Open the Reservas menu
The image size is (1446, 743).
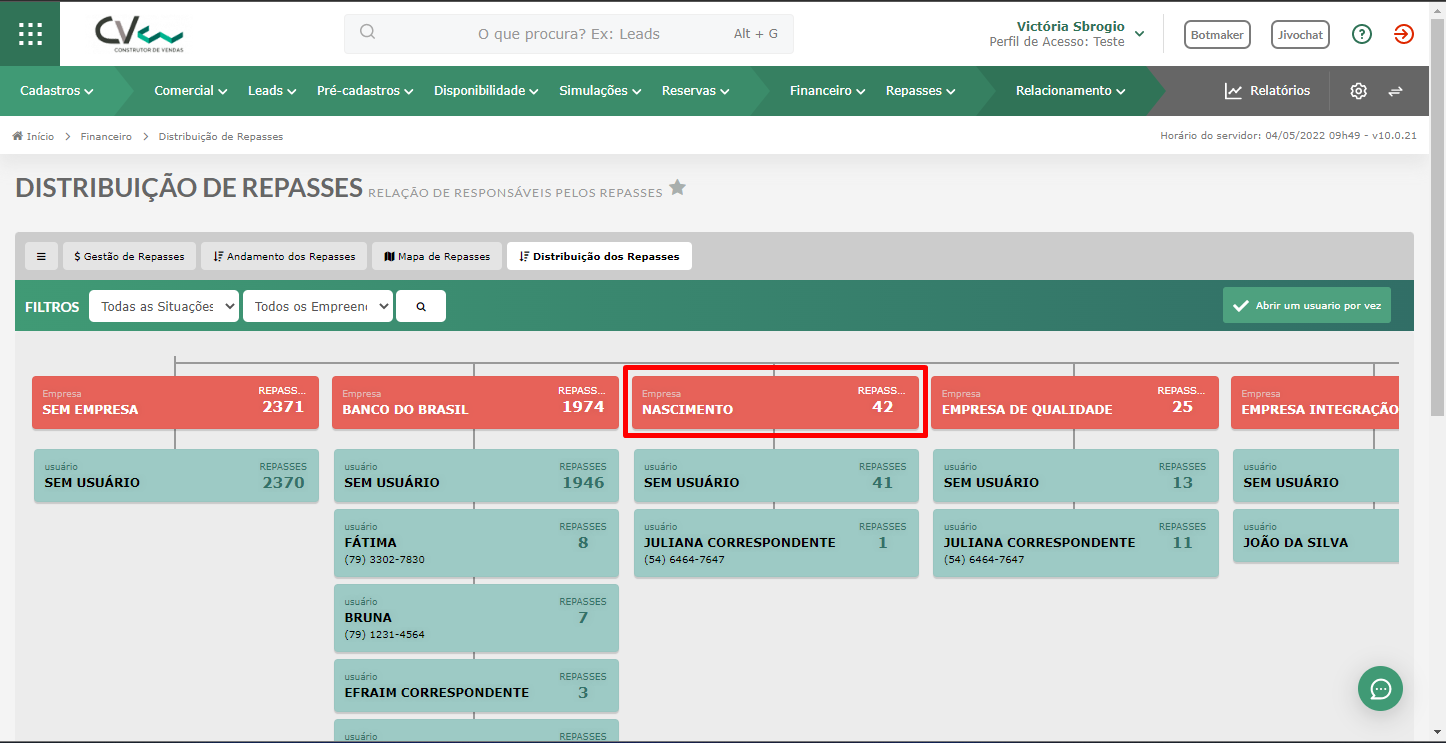(x=696, y=91)
